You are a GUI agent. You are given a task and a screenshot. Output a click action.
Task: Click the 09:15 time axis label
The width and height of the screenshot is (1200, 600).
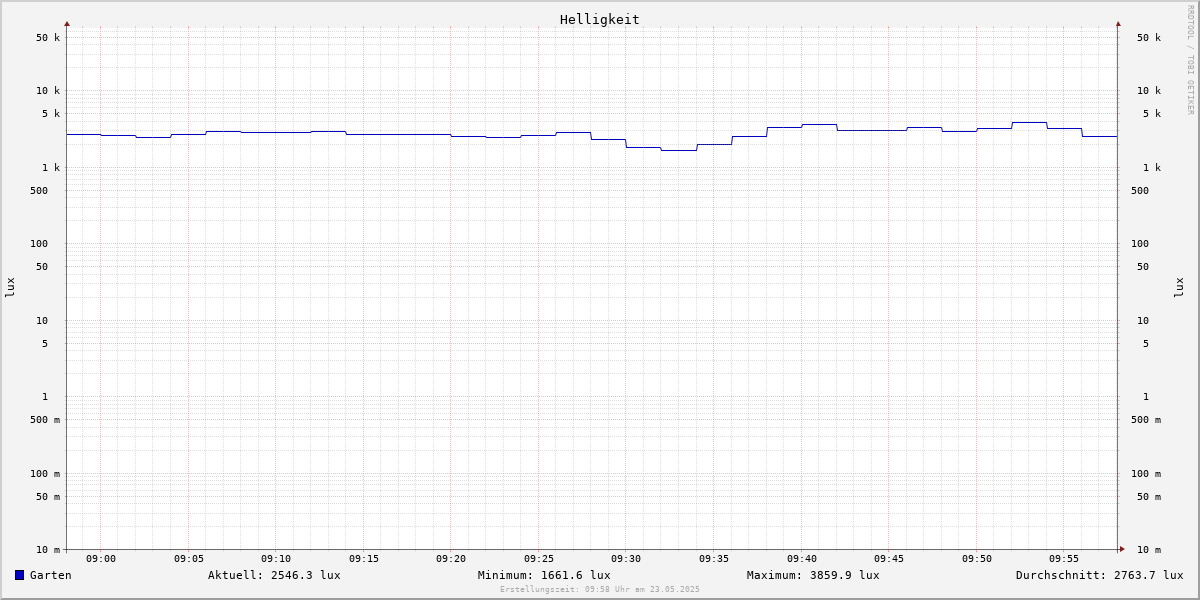(x=364, y=559)
